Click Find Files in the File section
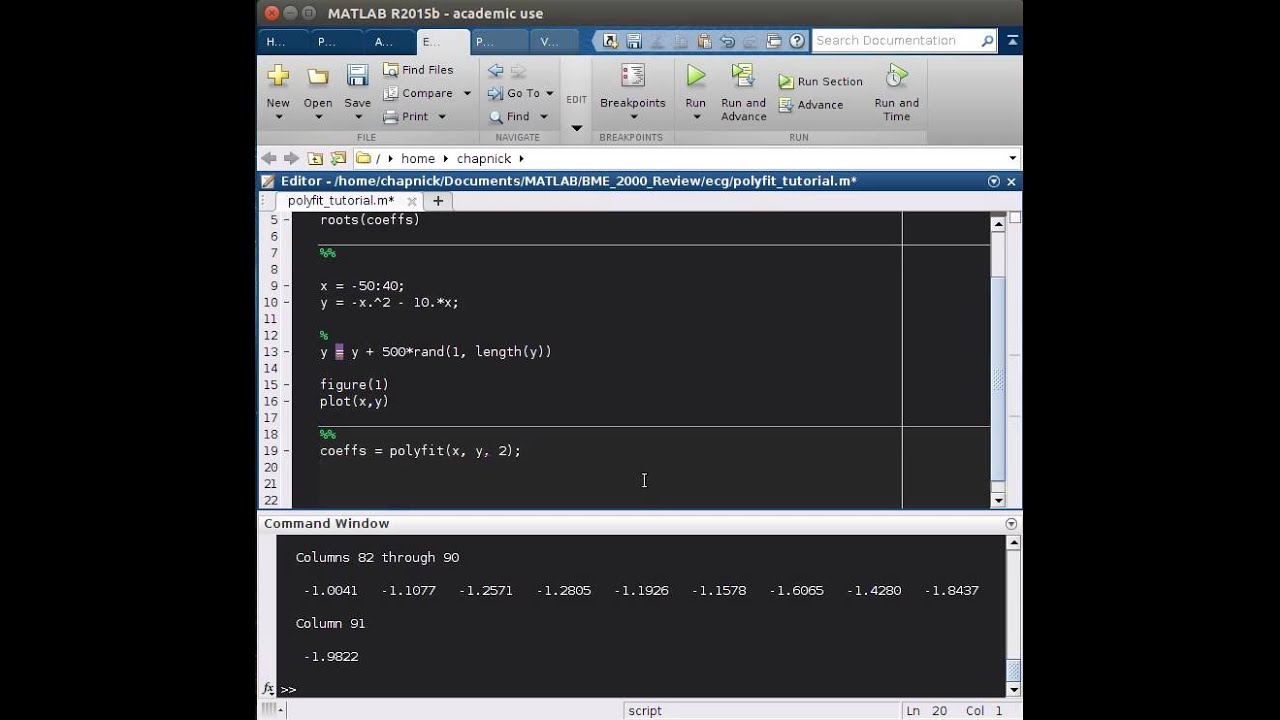Image resolution: width=1280 pixels, height=720 pixels. (418, 70)
